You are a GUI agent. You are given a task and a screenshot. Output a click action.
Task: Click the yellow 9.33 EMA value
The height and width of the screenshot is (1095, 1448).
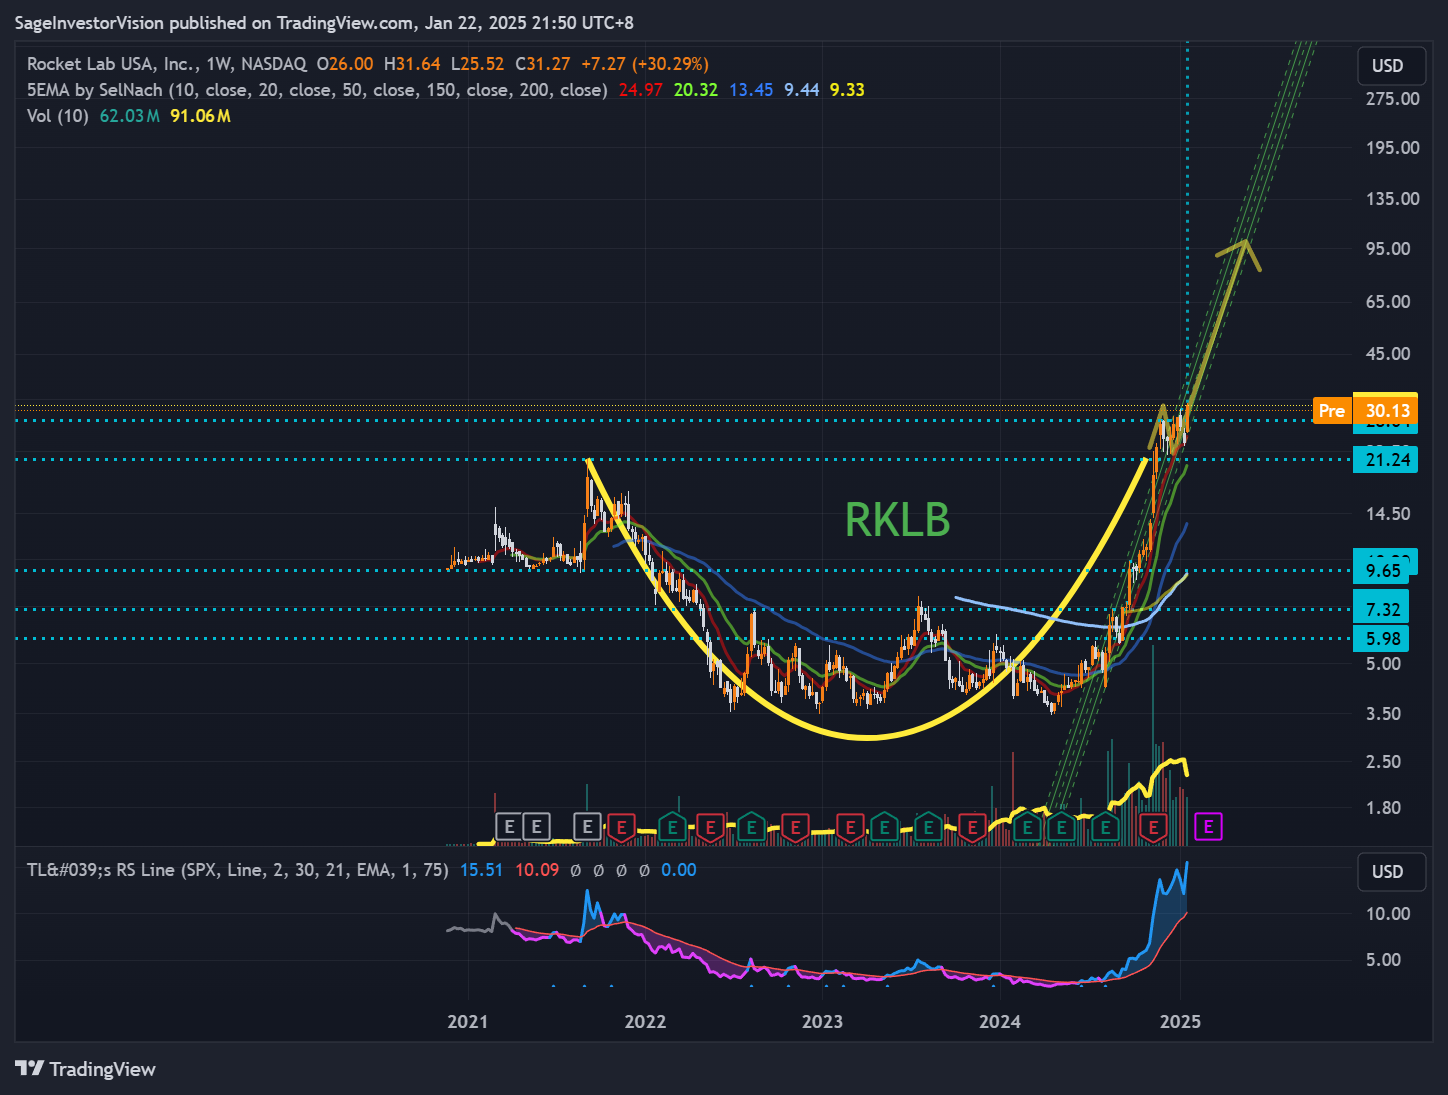coord(847,90)
